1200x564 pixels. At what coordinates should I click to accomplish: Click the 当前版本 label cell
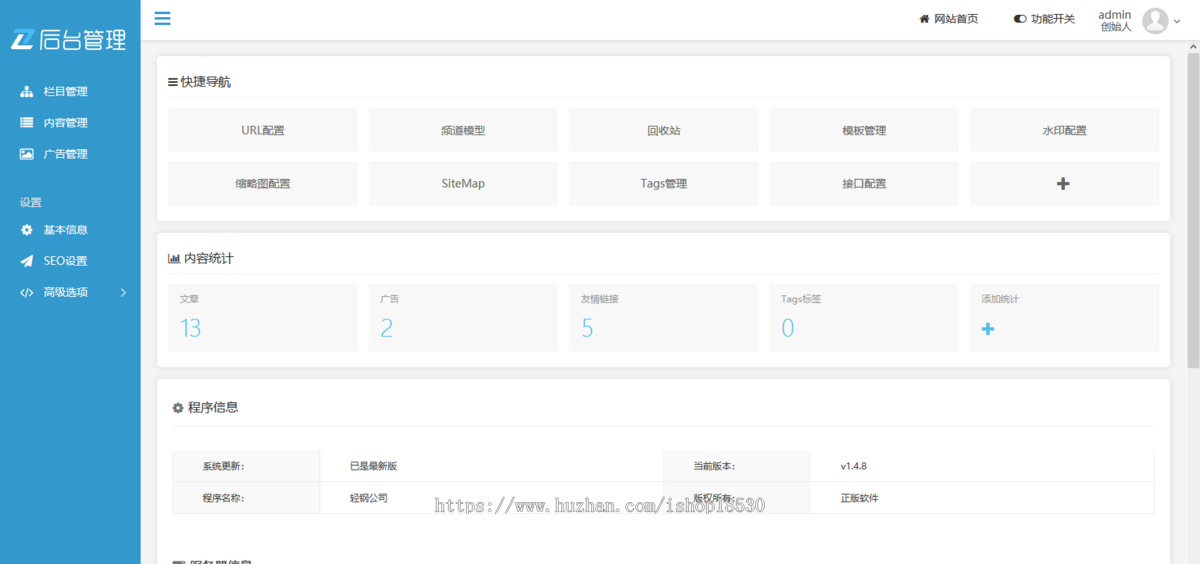pos(738,466)
